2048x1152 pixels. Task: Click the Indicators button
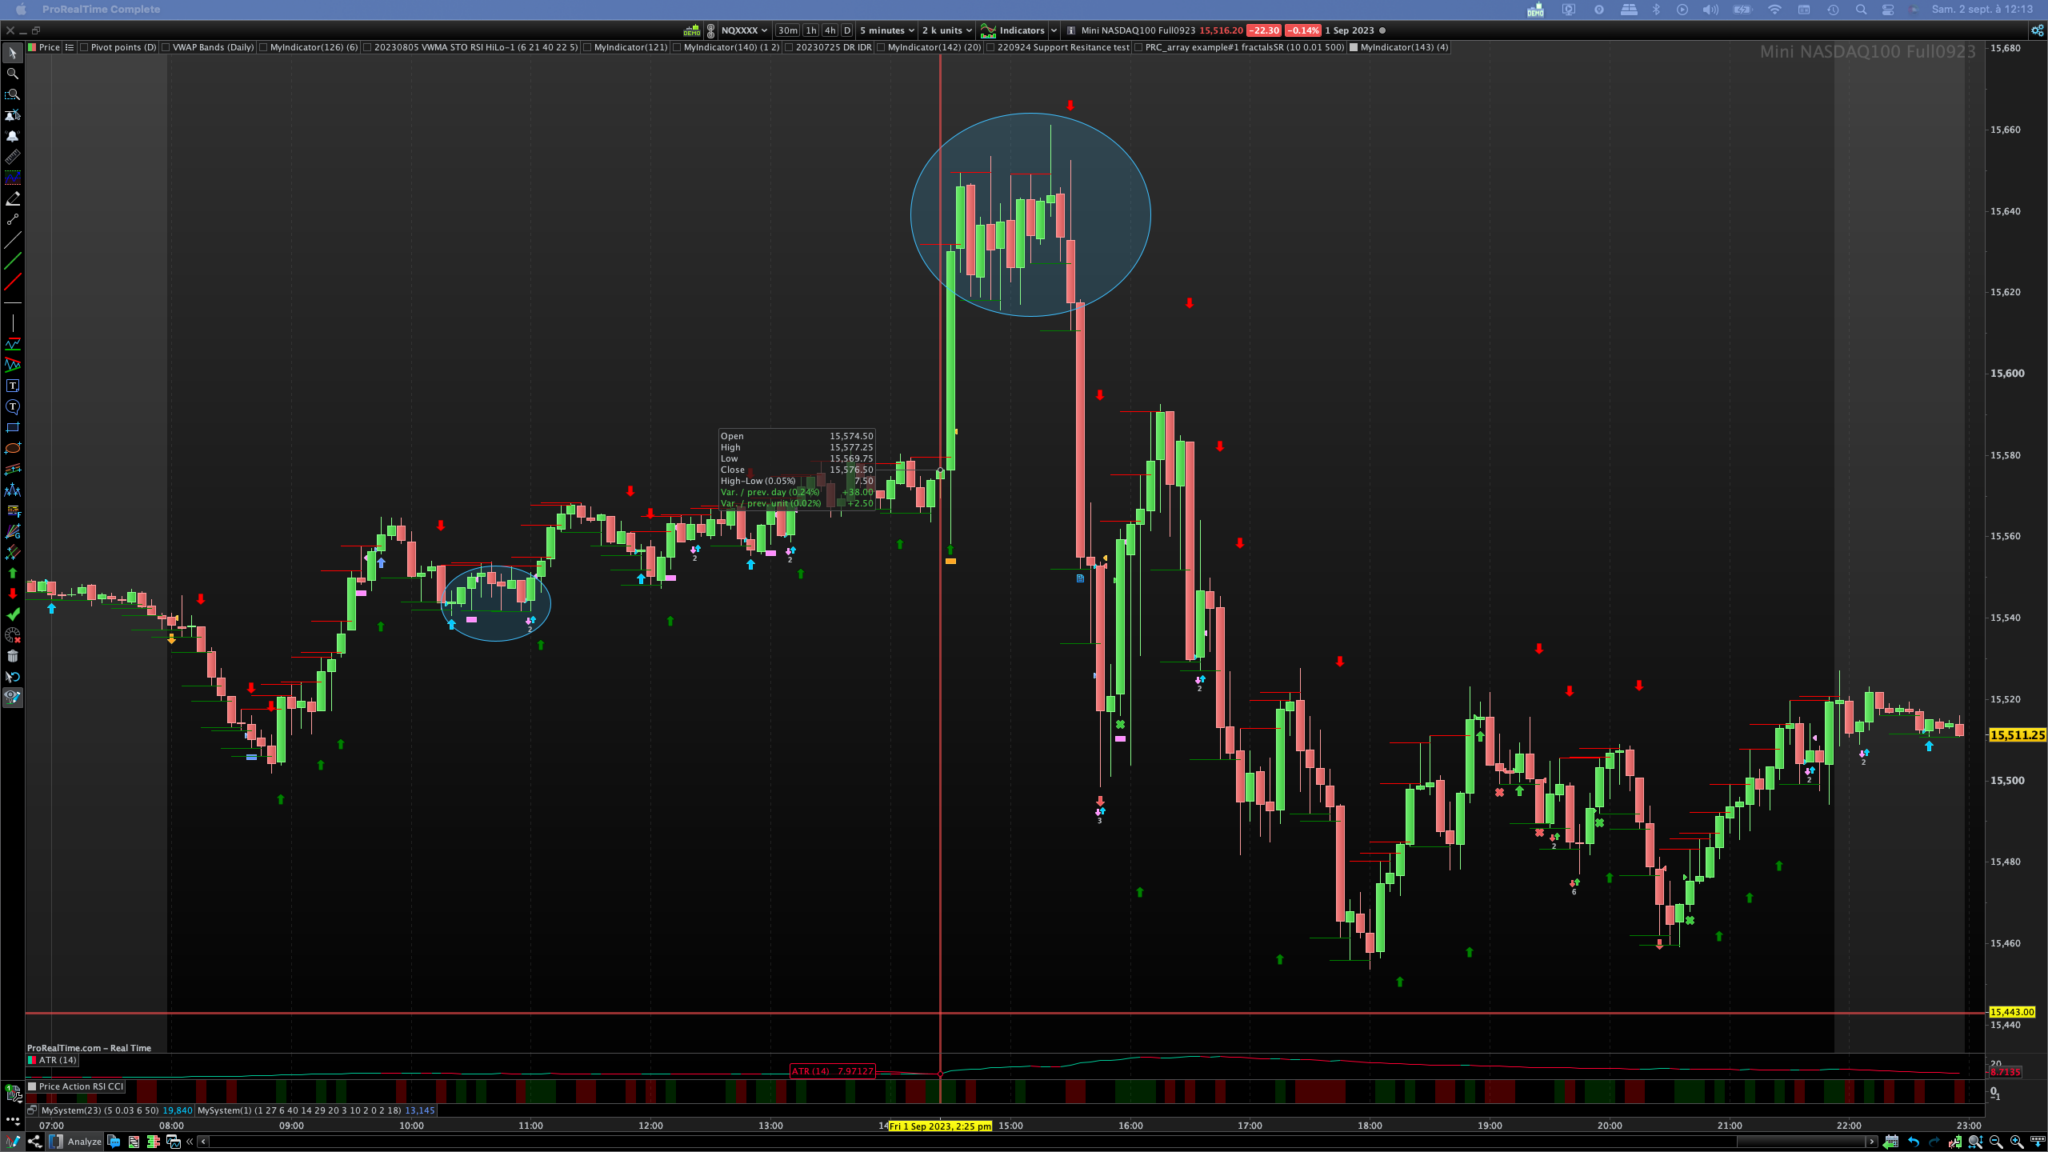(x=1021, y=30)
